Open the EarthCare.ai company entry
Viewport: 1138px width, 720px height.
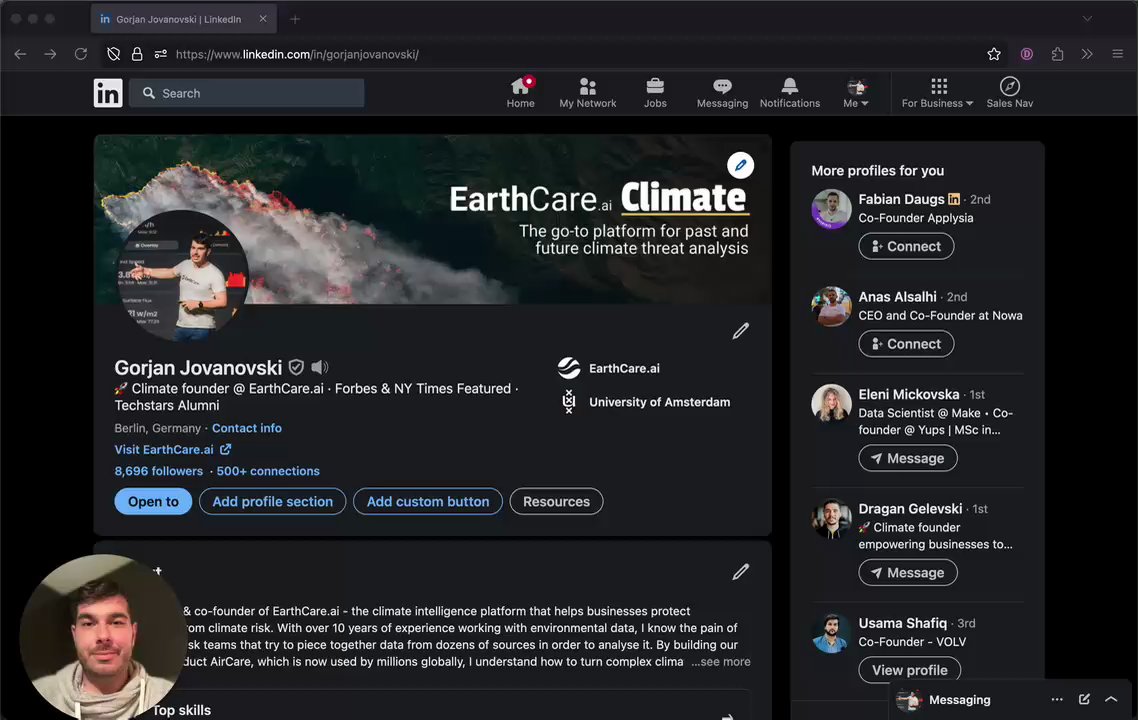[x=609, y=368]
